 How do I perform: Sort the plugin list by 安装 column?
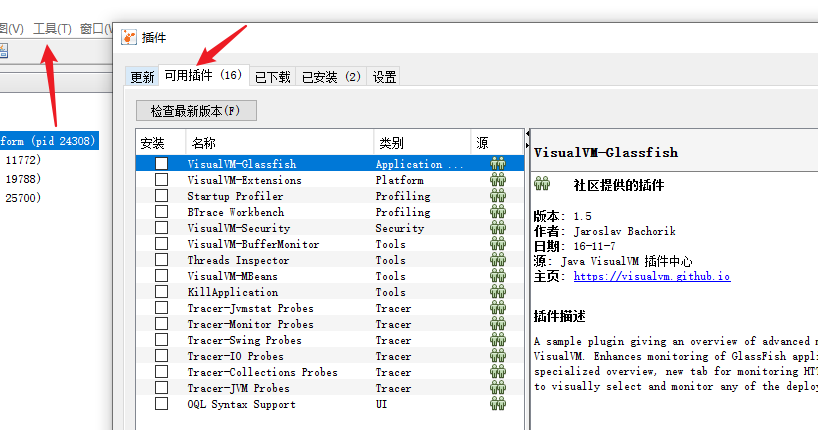point(161,142)
